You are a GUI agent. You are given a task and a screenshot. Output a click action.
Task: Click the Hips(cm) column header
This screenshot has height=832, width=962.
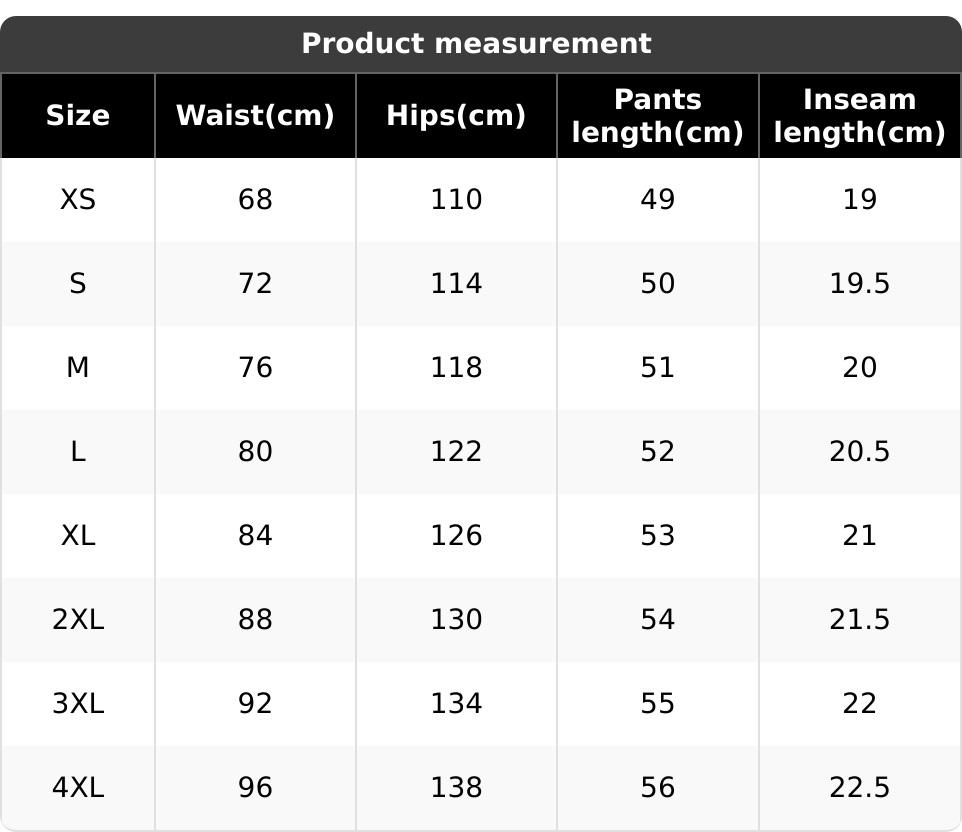(456, 116)
